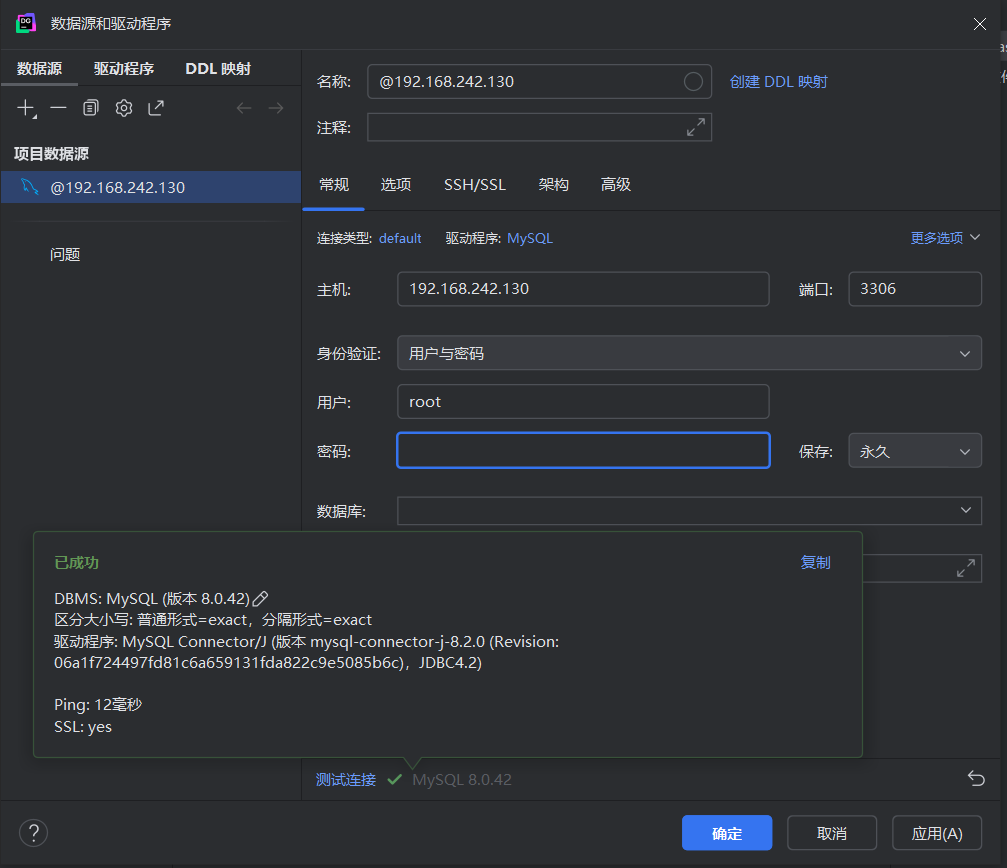Click the 创建 DDL 映射 link
Image resolution: width=1007 pixels, height=868 pixels.
778,82
